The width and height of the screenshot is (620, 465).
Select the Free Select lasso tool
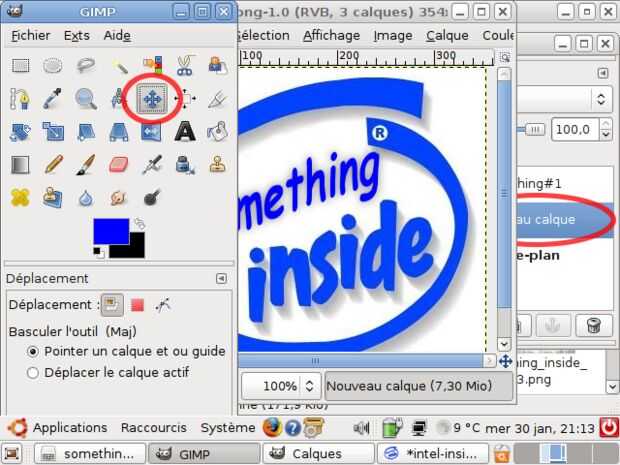click(86, 65)
